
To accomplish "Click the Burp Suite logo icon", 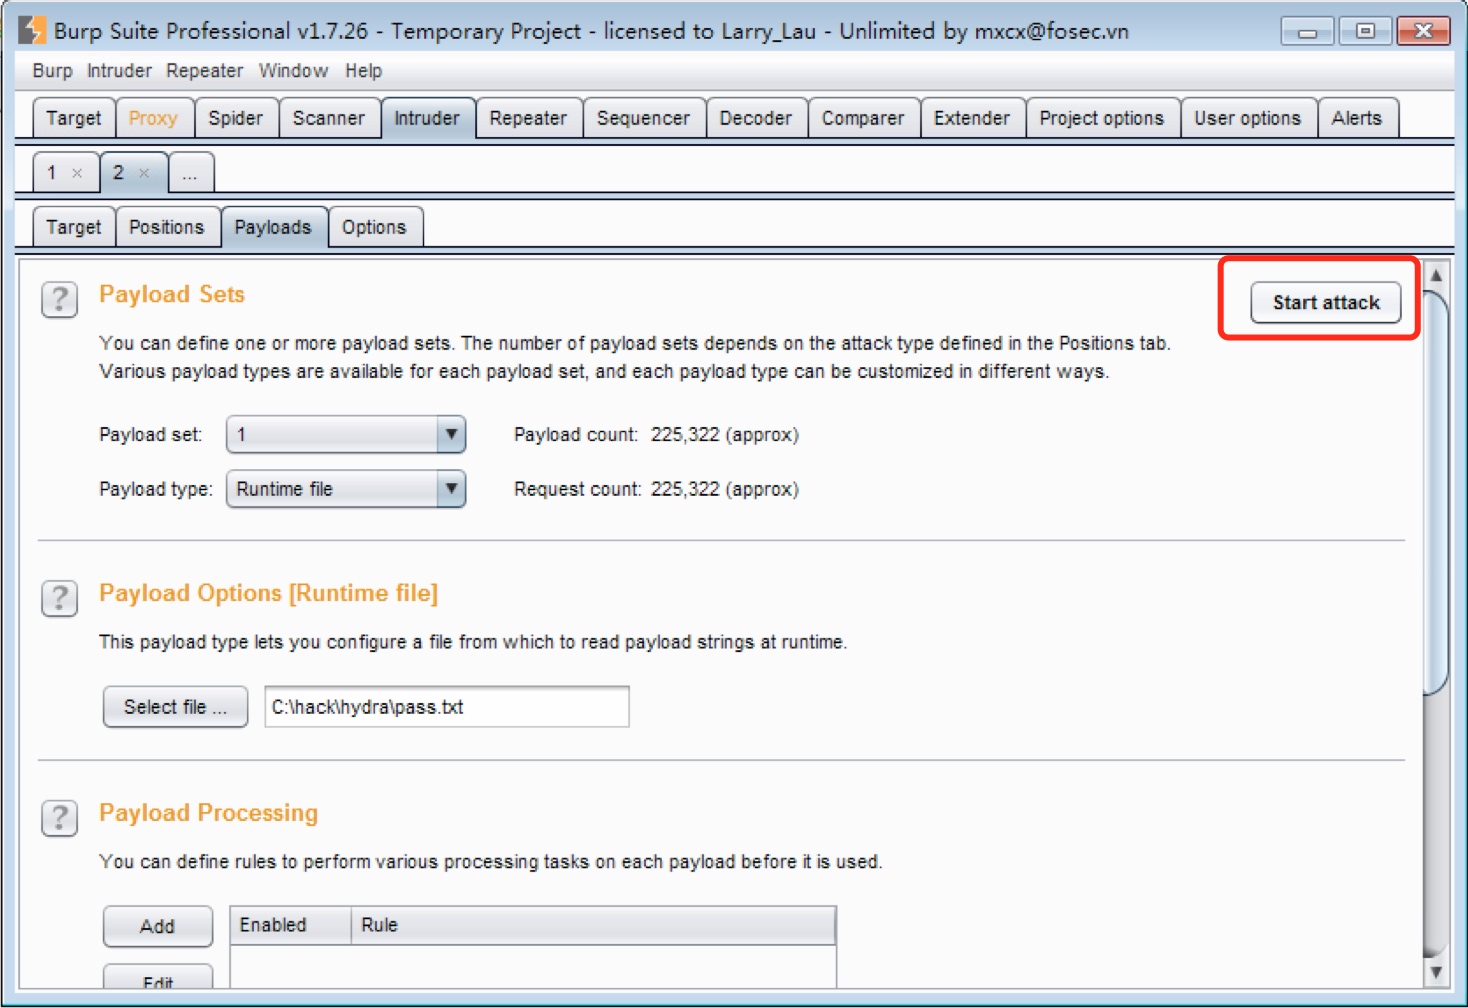I will pos(31,30).
